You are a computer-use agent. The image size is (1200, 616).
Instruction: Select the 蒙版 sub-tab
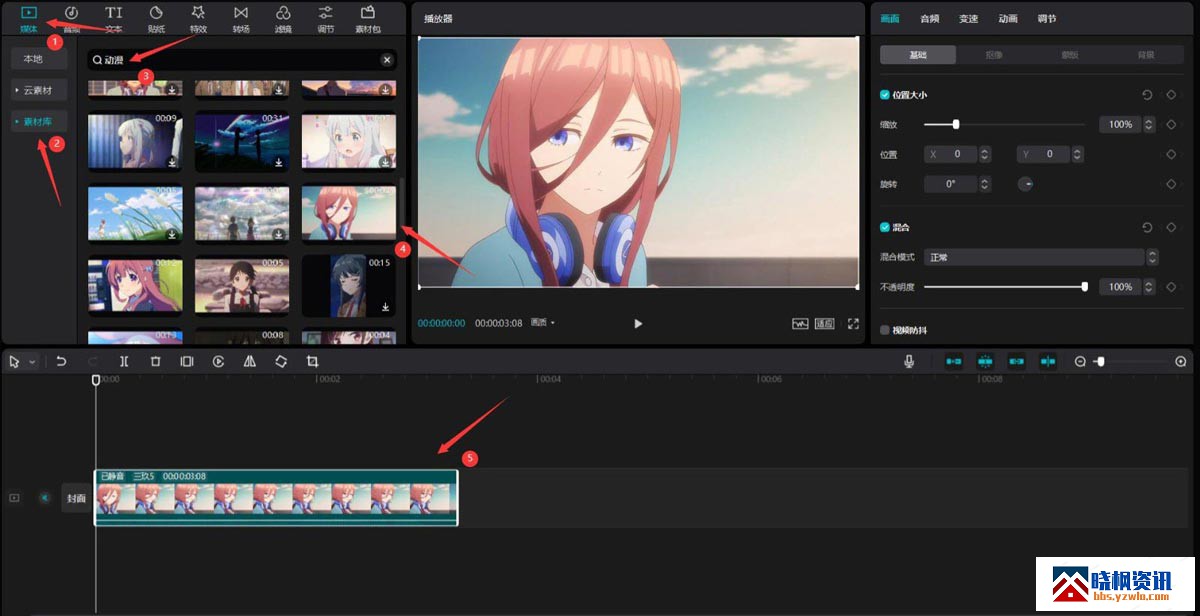pos(1070,55)
